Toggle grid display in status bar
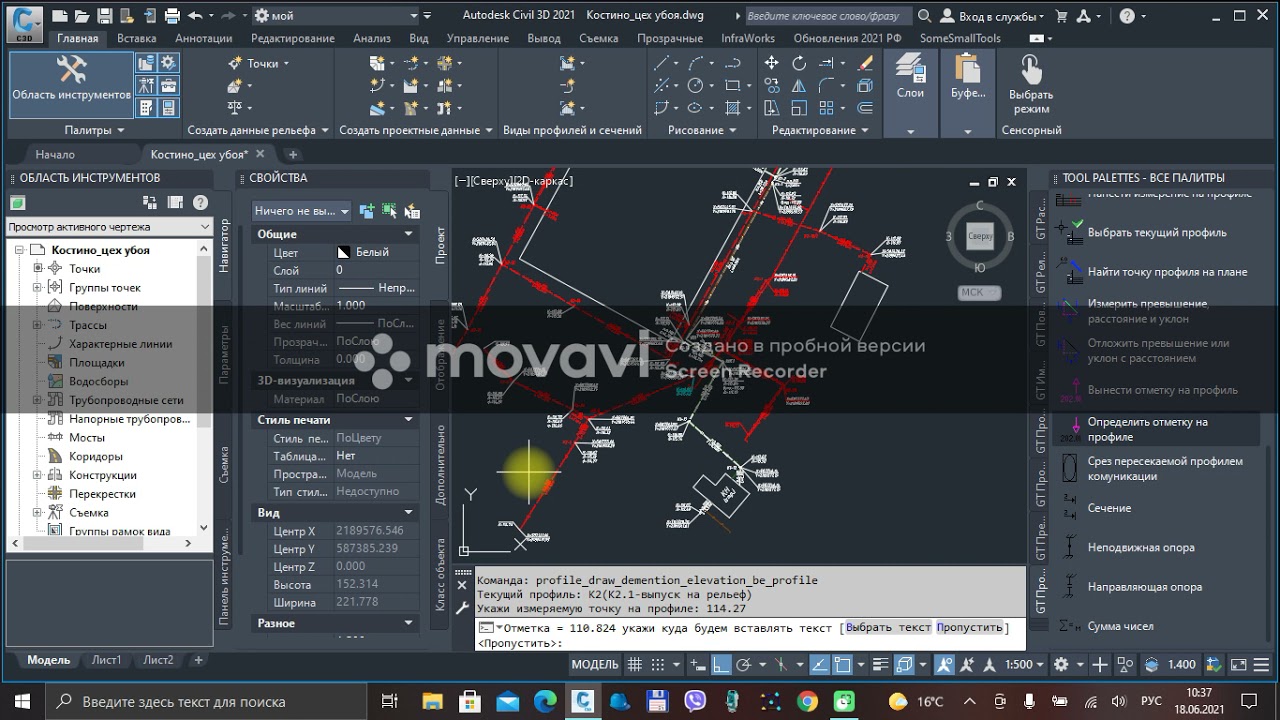Viewport: 1280px width, 720px height. point(634,664)
